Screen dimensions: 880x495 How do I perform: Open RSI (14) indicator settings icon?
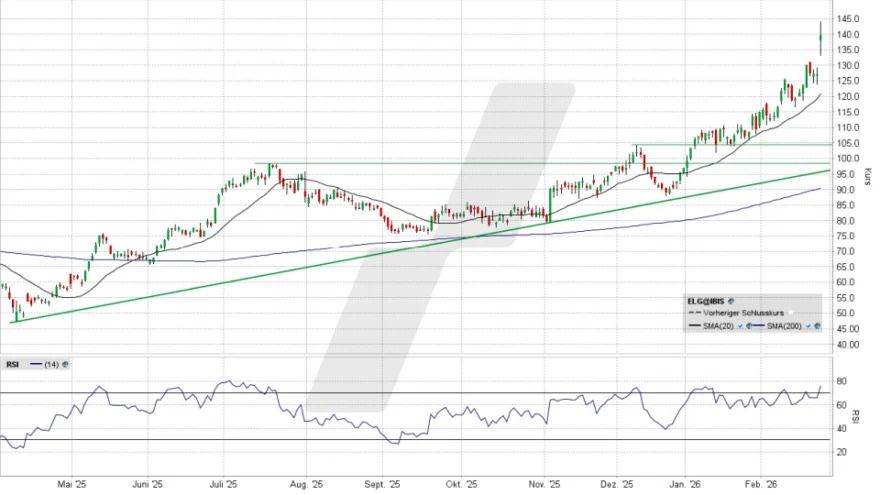[x=66, y=365]
